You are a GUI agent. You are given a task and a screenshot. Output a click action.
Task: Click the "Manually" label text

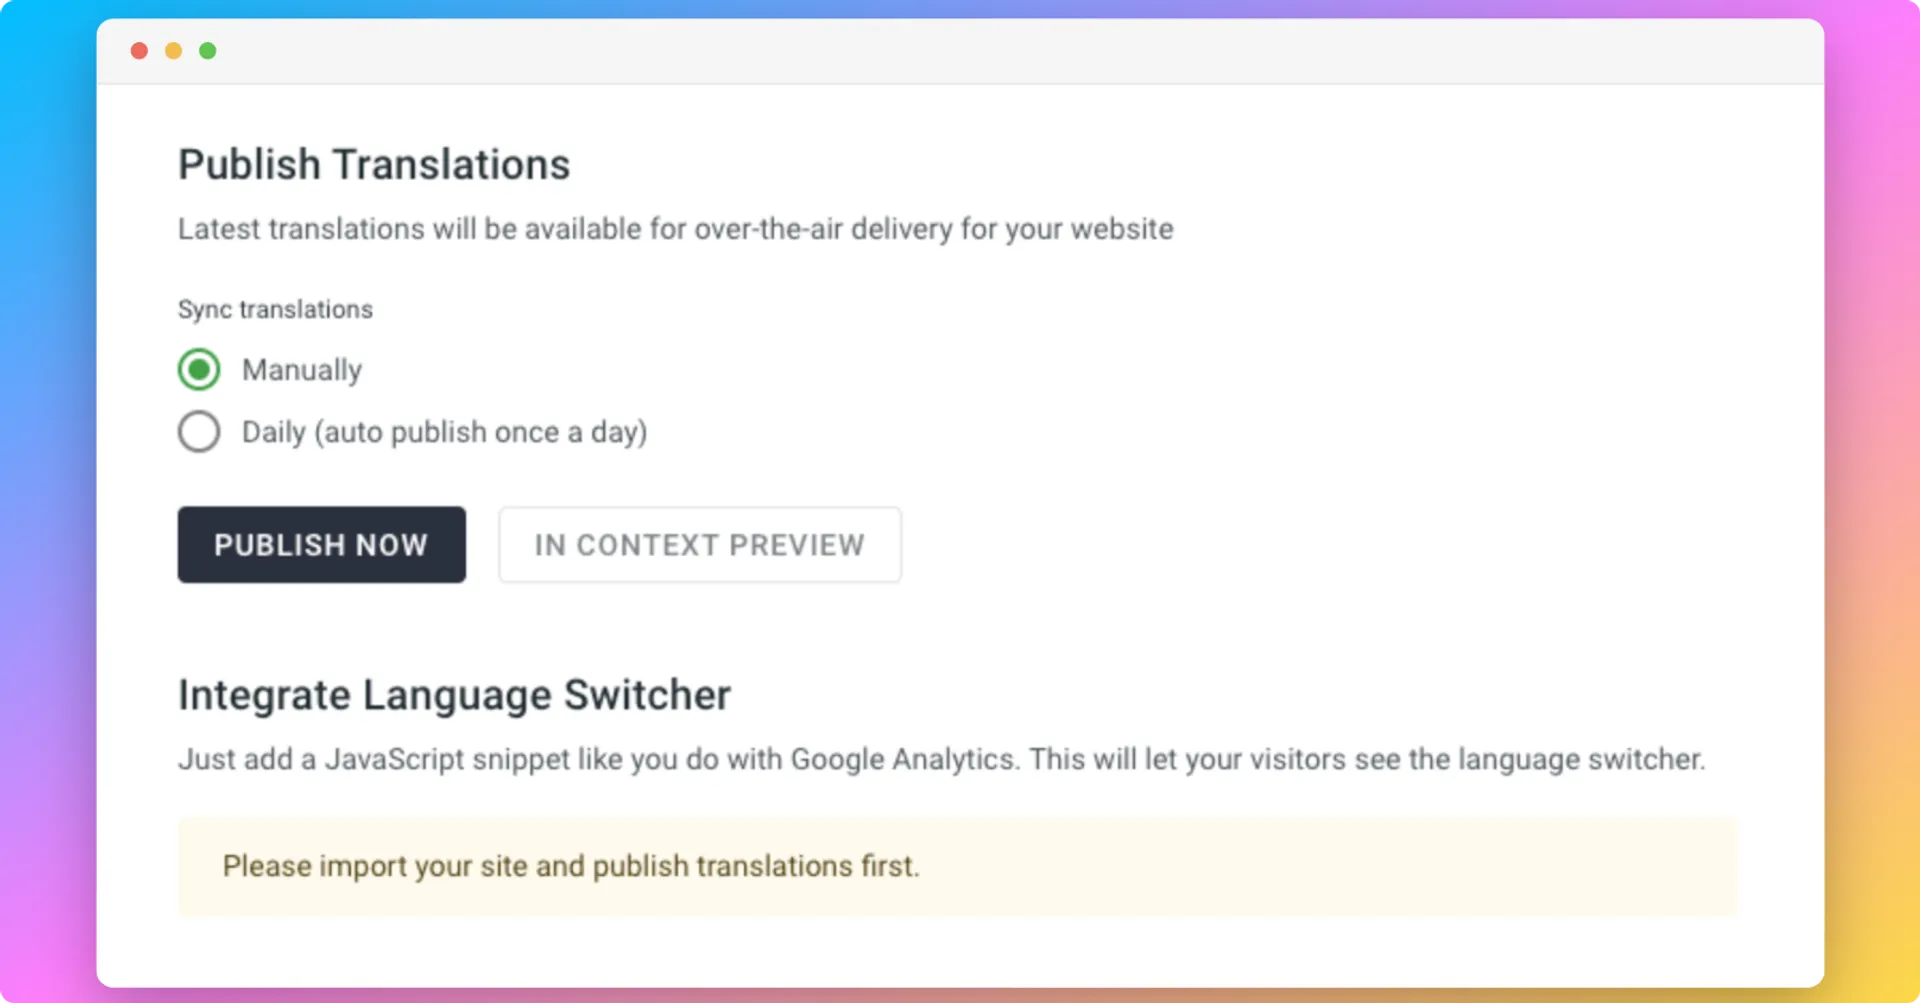point(302,370)
